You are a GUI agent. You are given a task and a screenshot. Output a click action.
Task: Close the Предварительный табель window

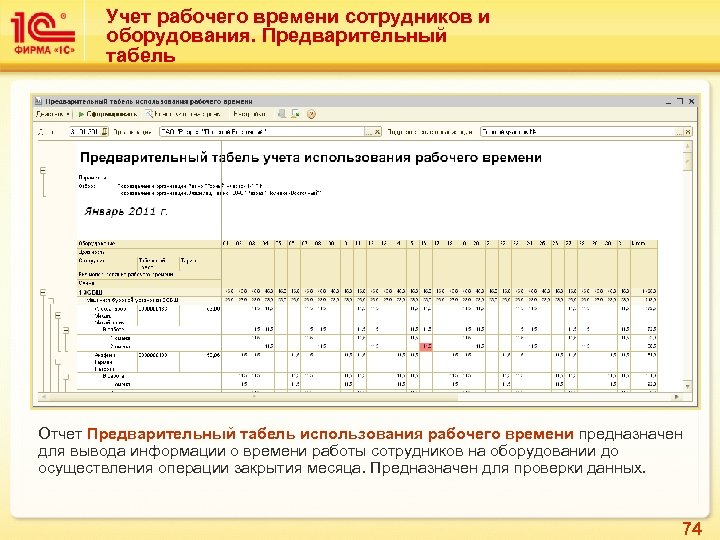coord(692,101)
